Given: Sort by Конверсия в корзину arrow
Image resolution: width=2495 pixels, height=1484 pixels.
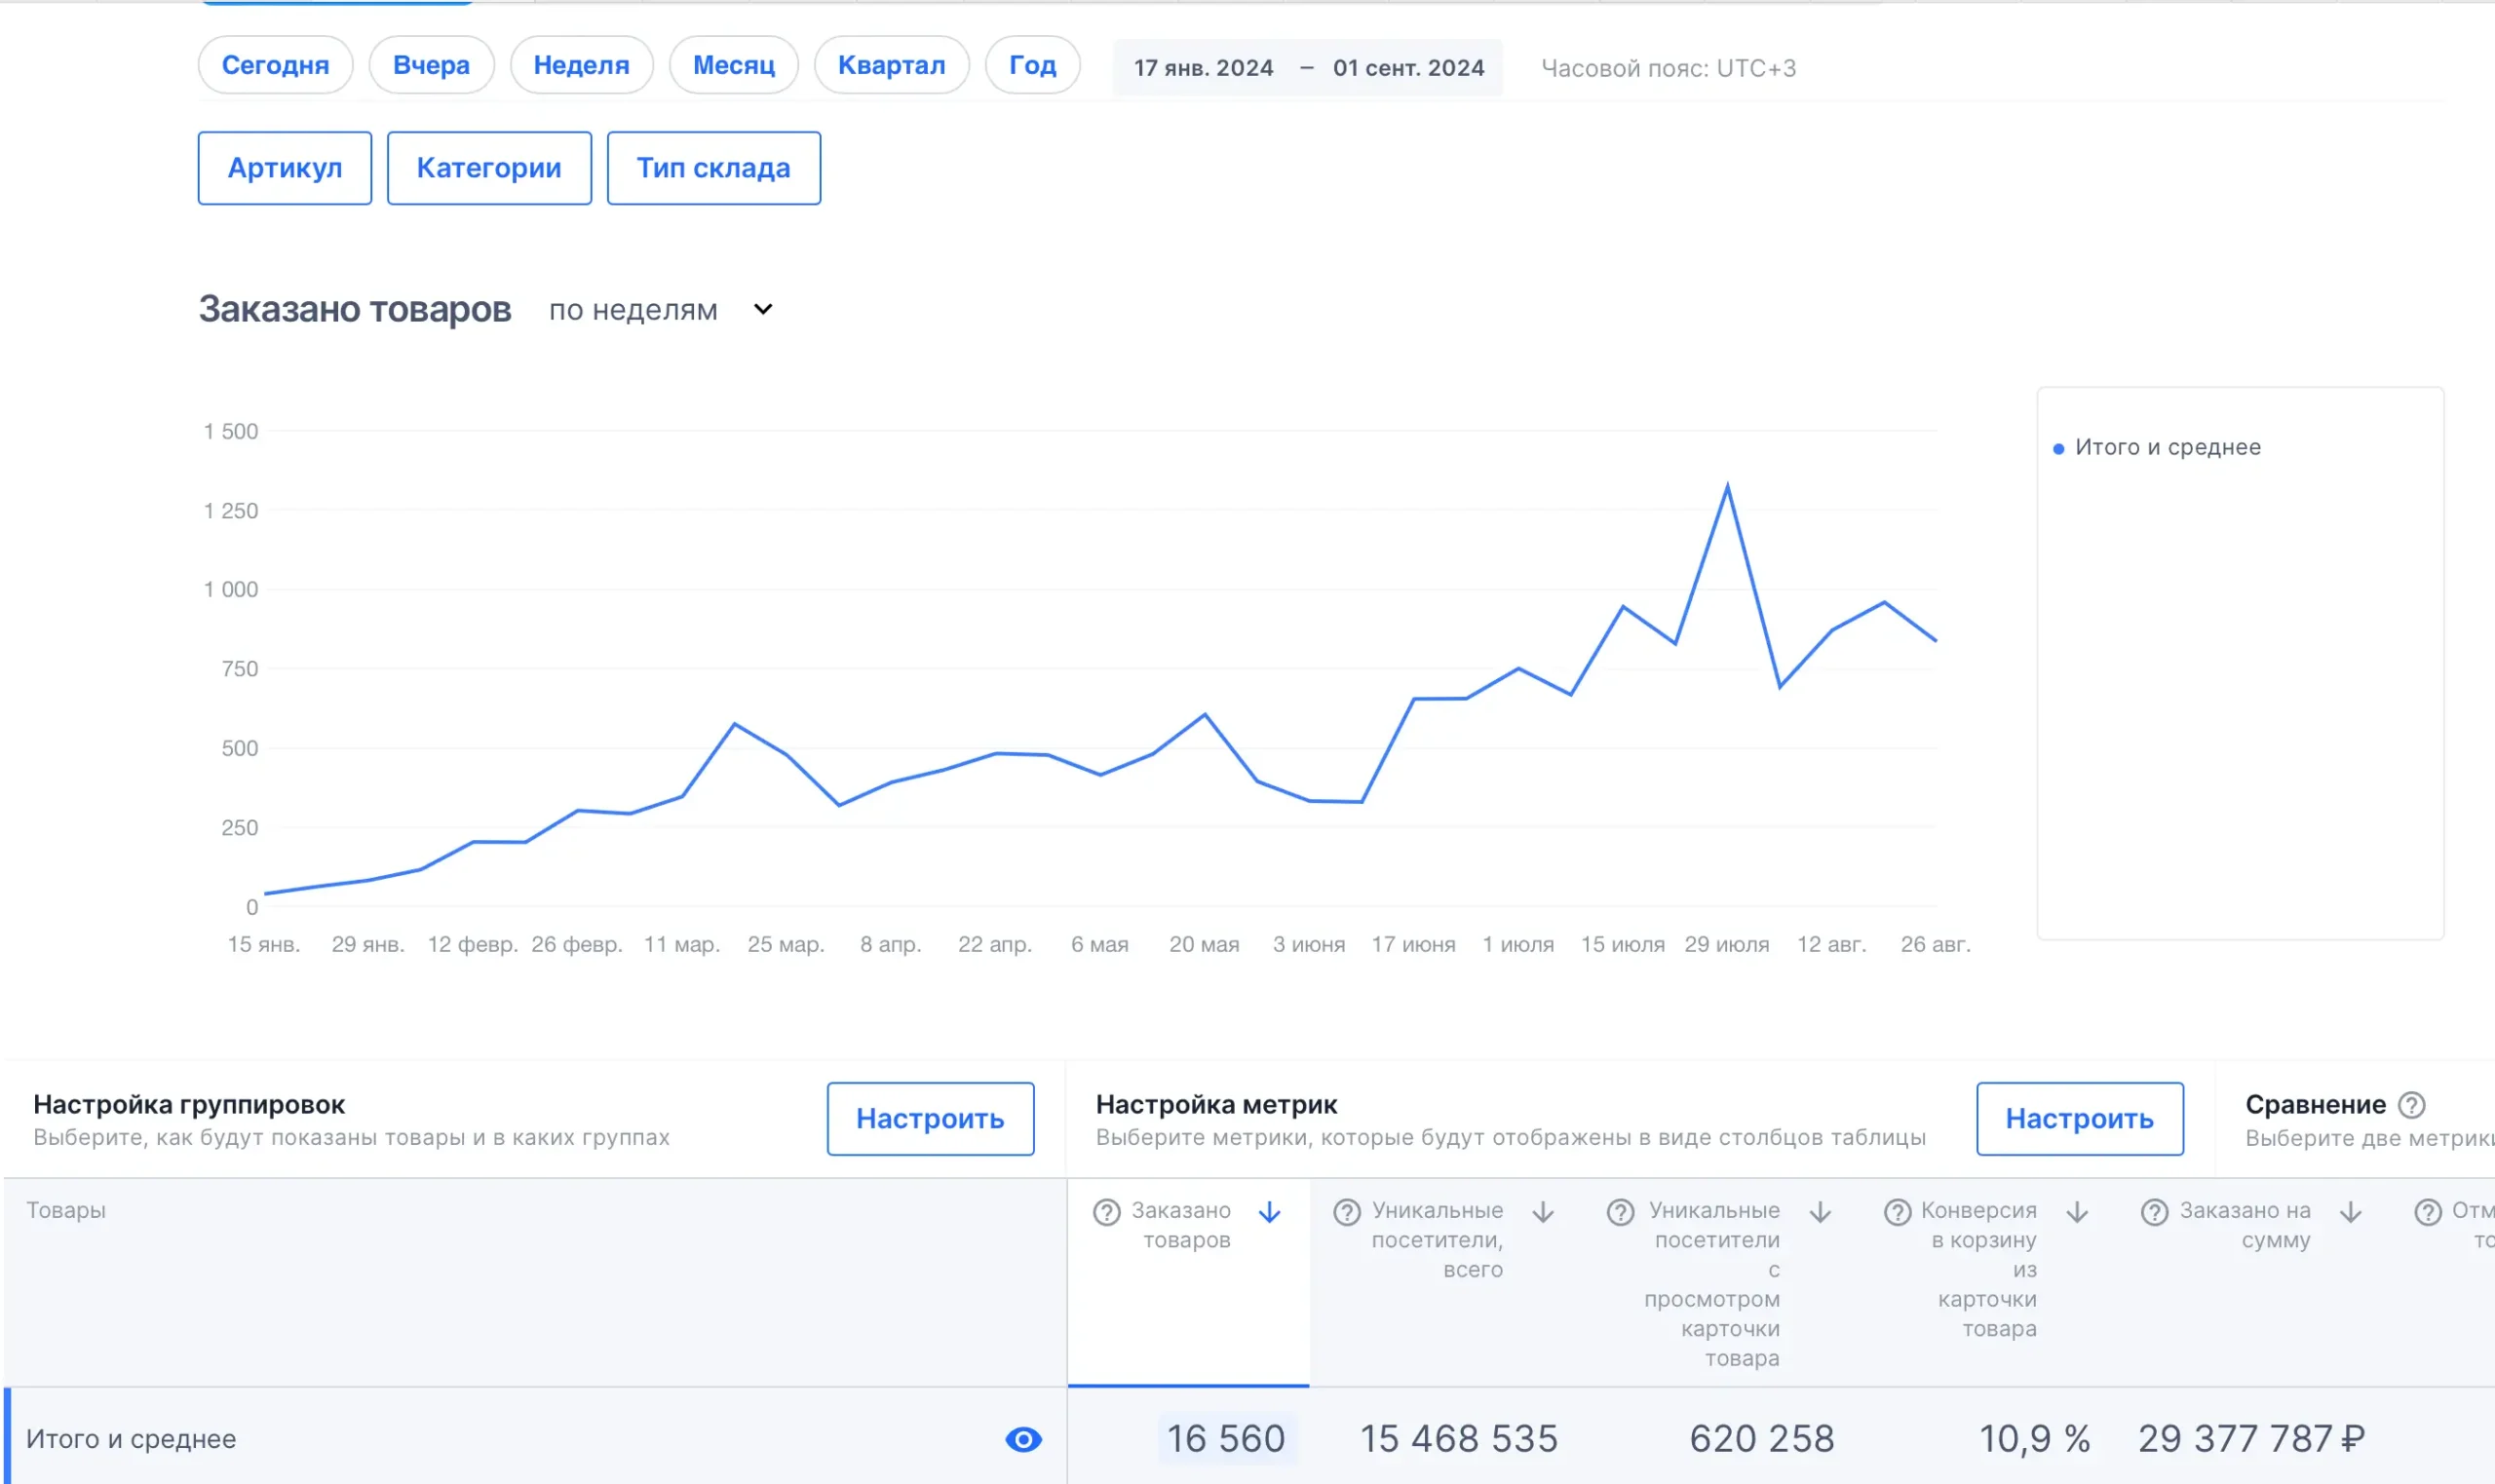Looking at the screenshot, I should click(2077, 1212).
